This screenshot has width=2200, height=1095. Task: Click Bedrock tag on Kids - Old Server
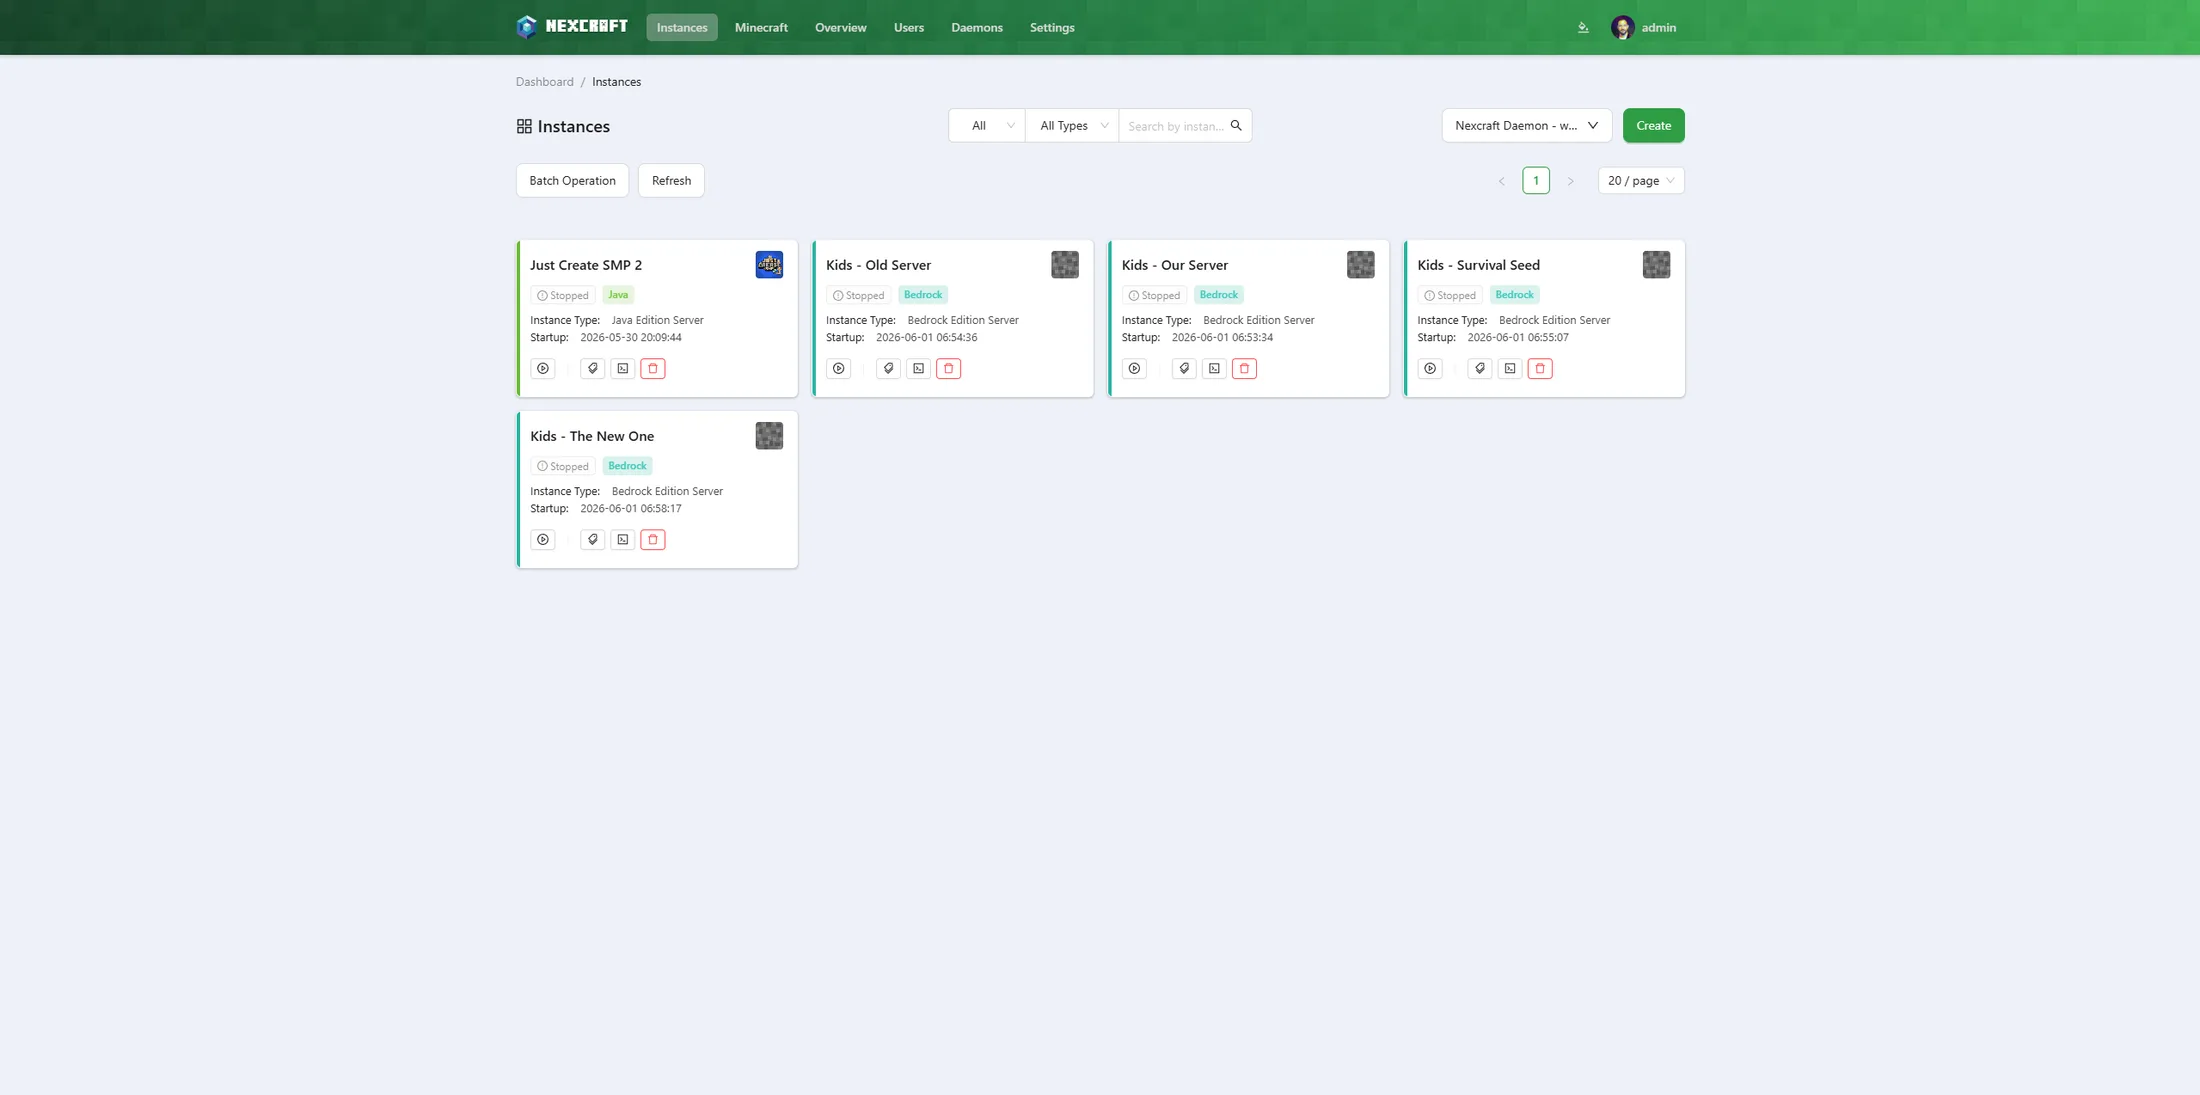tap(923, 295)
